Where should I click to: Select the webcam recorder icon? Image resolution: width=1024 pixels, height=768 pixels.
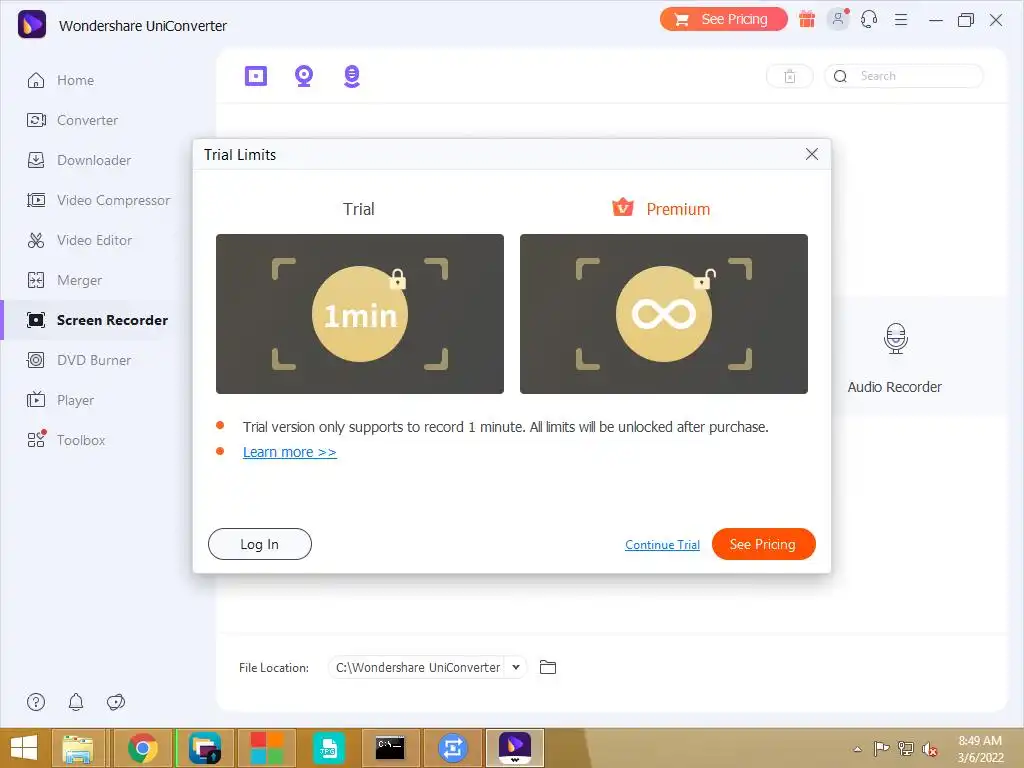tap(304, 76)
